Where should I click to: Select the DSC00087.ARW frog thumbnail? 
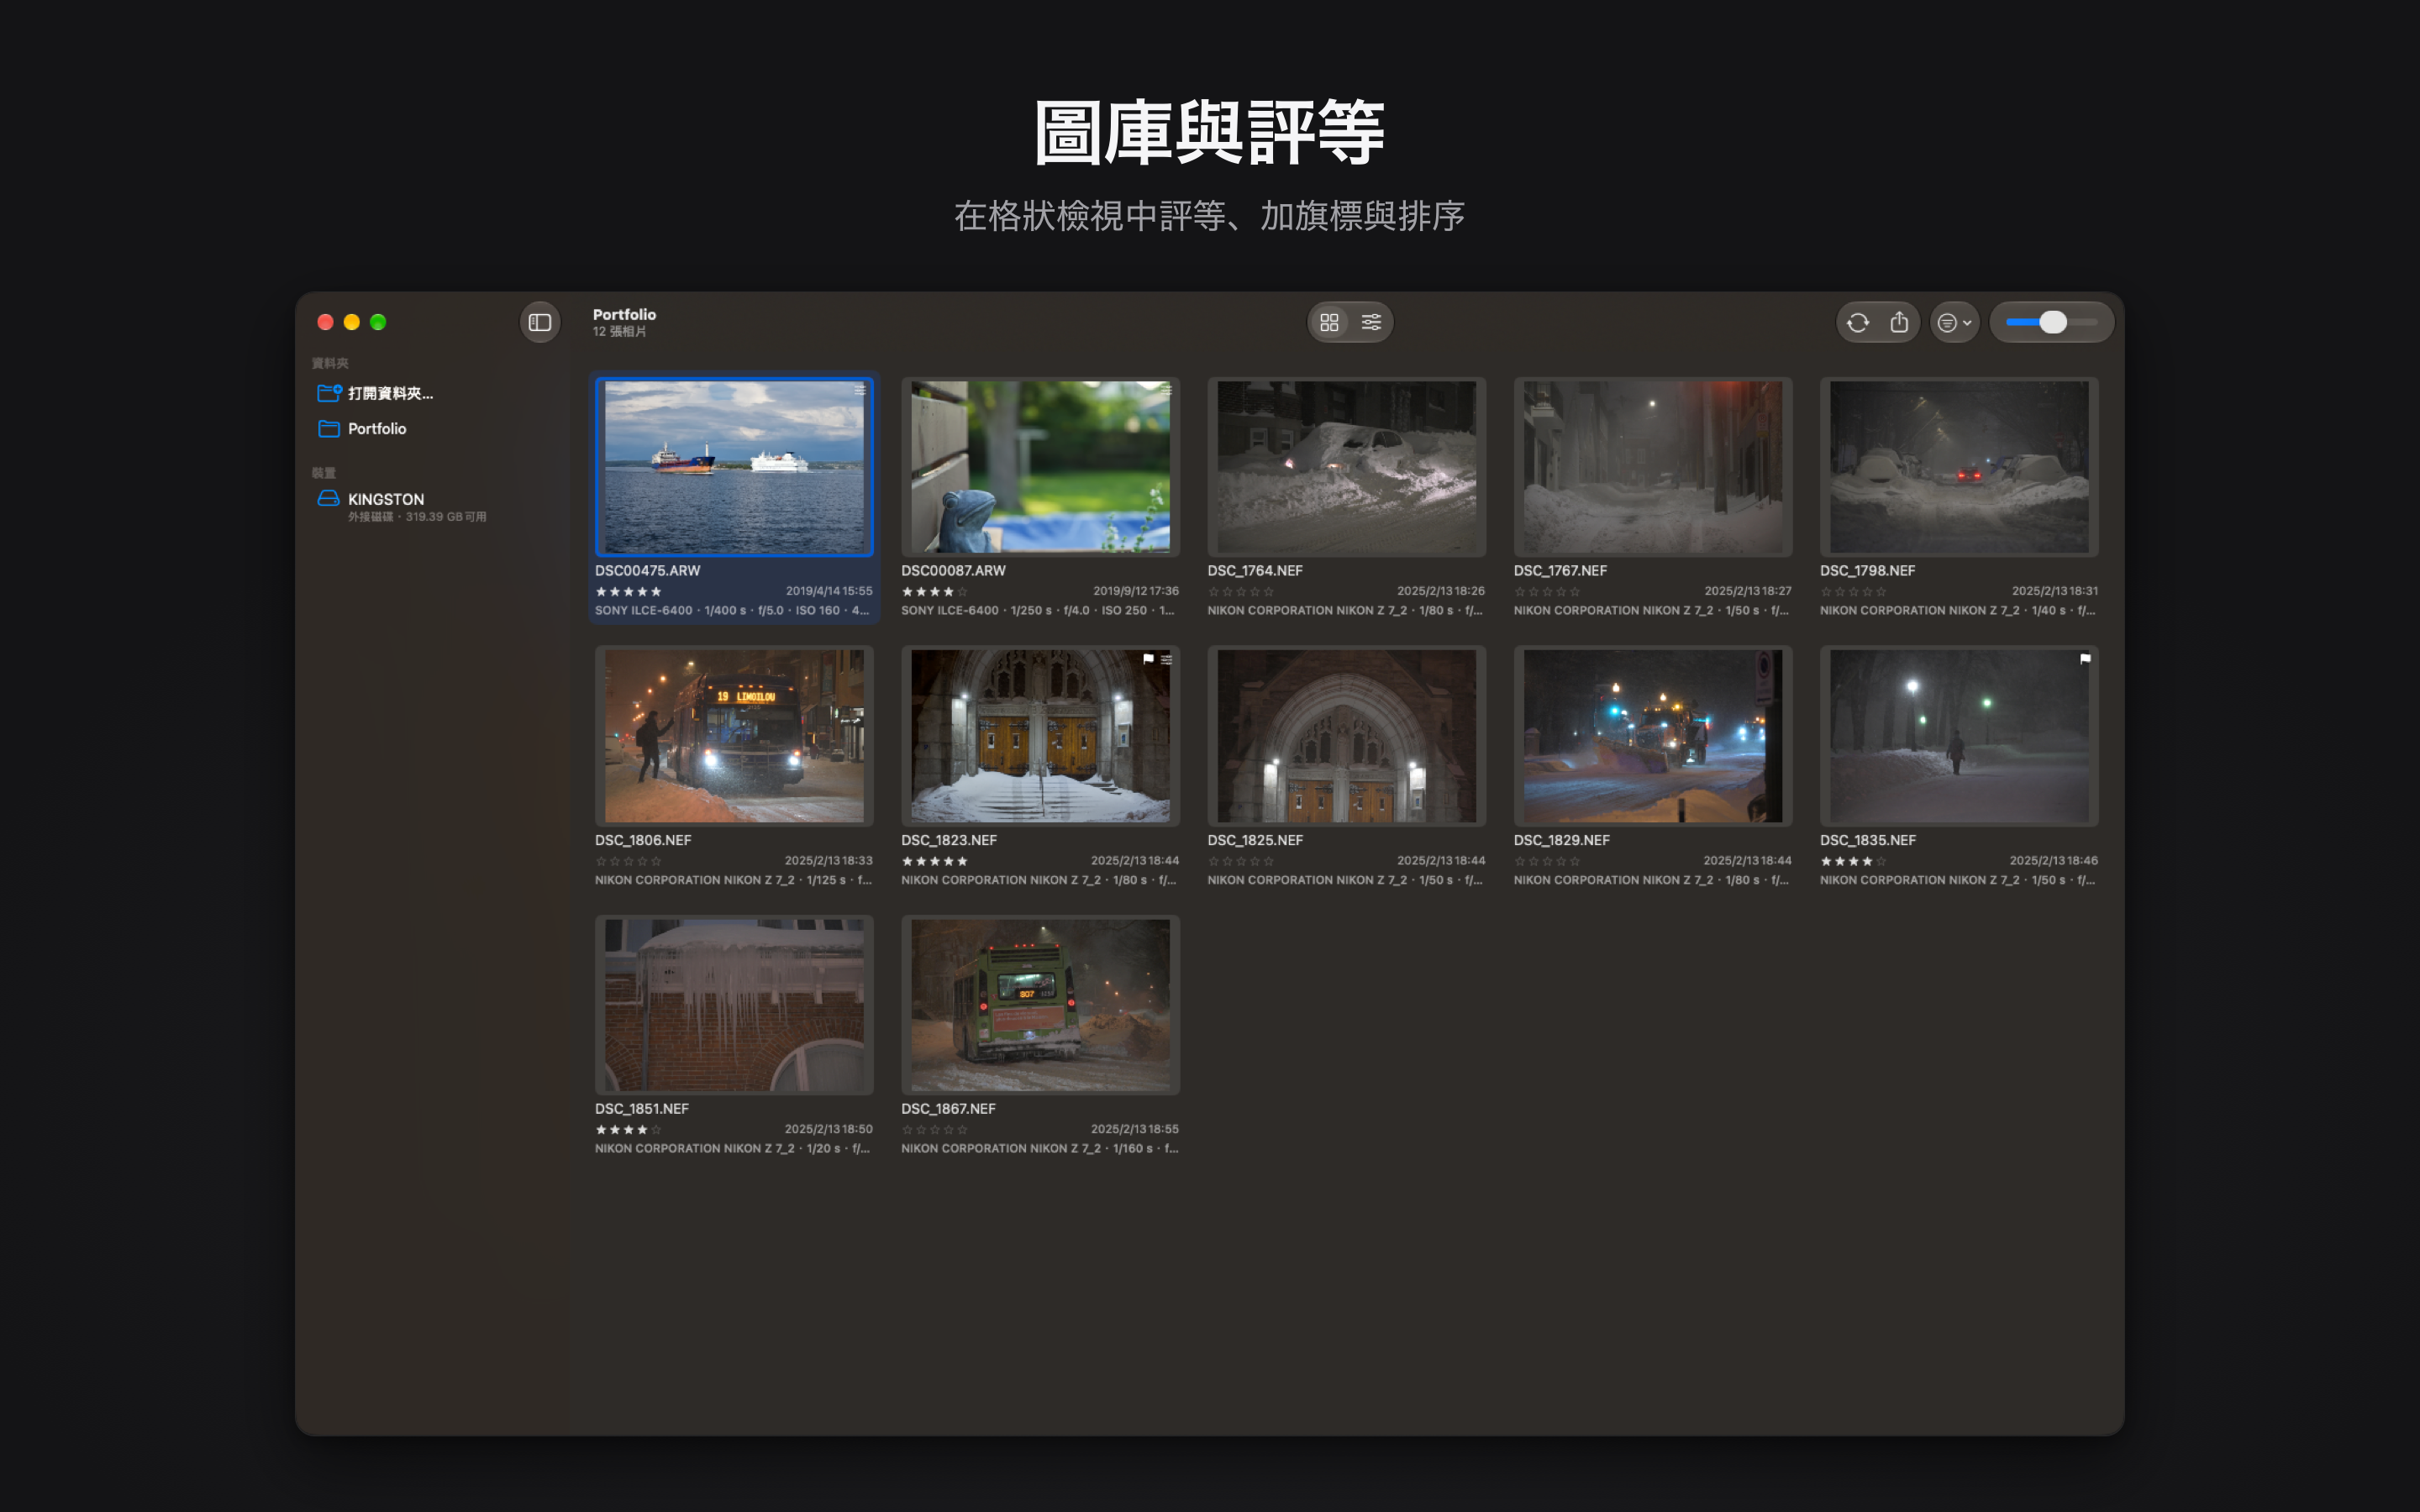point(1040,466)
